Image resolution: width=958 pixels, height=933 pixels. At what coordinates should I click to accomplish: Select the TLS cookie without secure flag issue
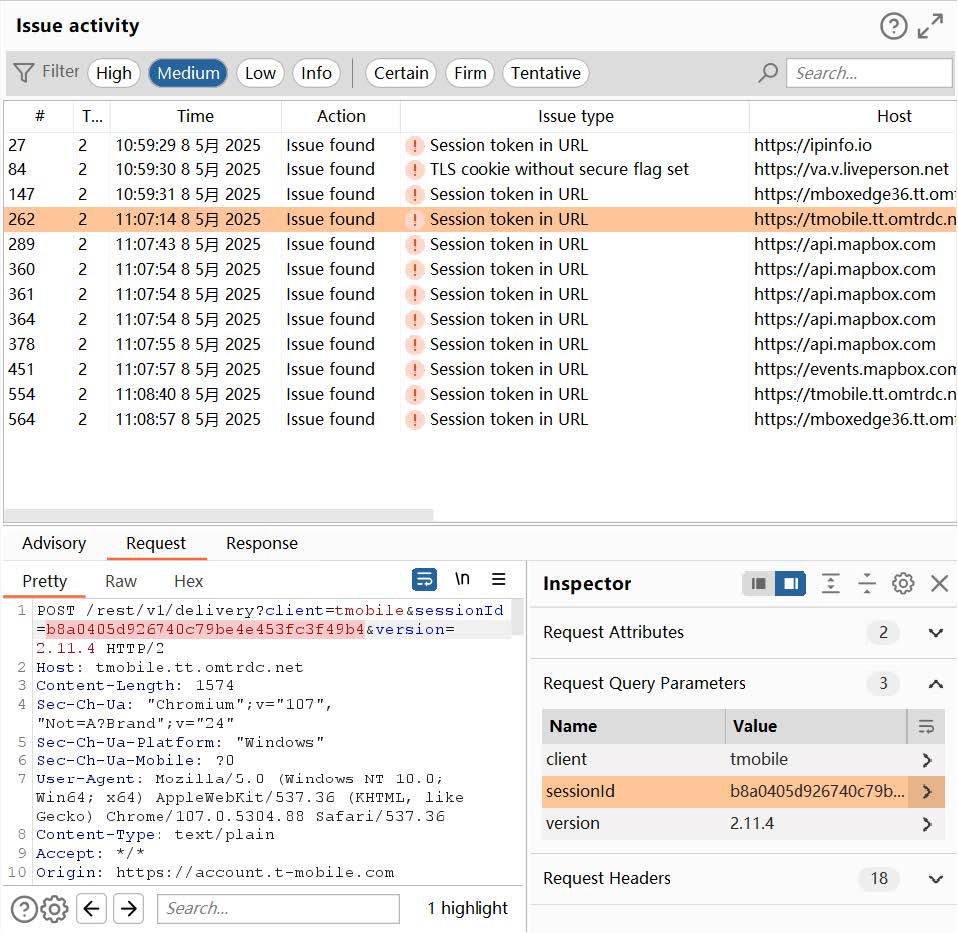558,169
